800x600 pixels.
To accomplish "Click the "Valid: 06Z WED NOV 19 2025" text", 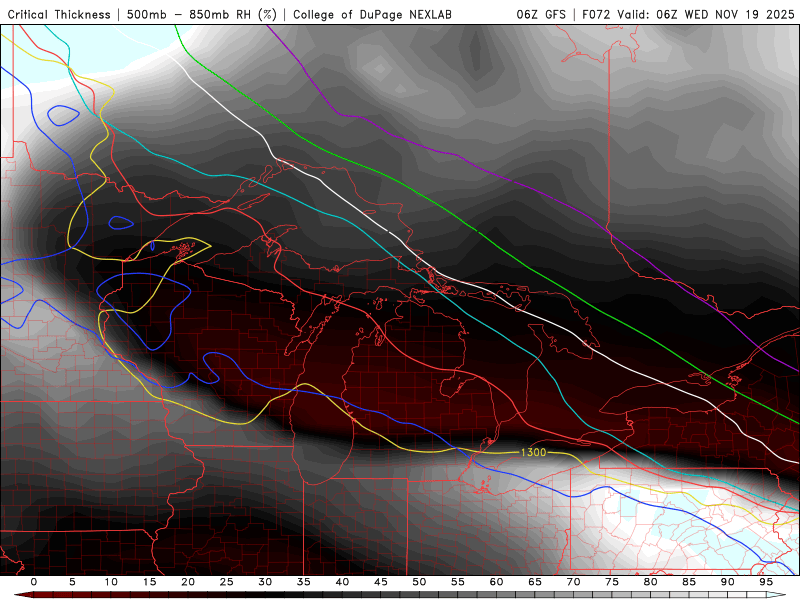I will pos(706,15).
